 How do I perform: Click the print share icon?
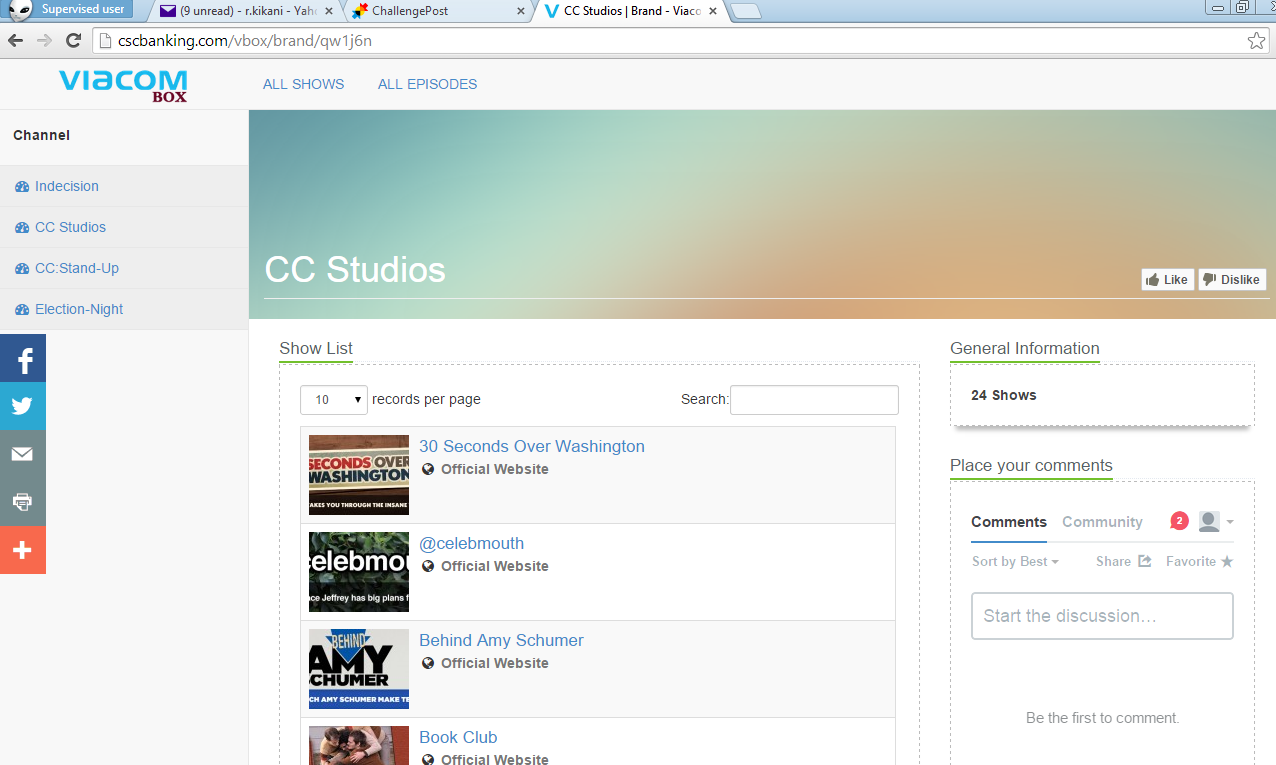[x=23, y=502]
